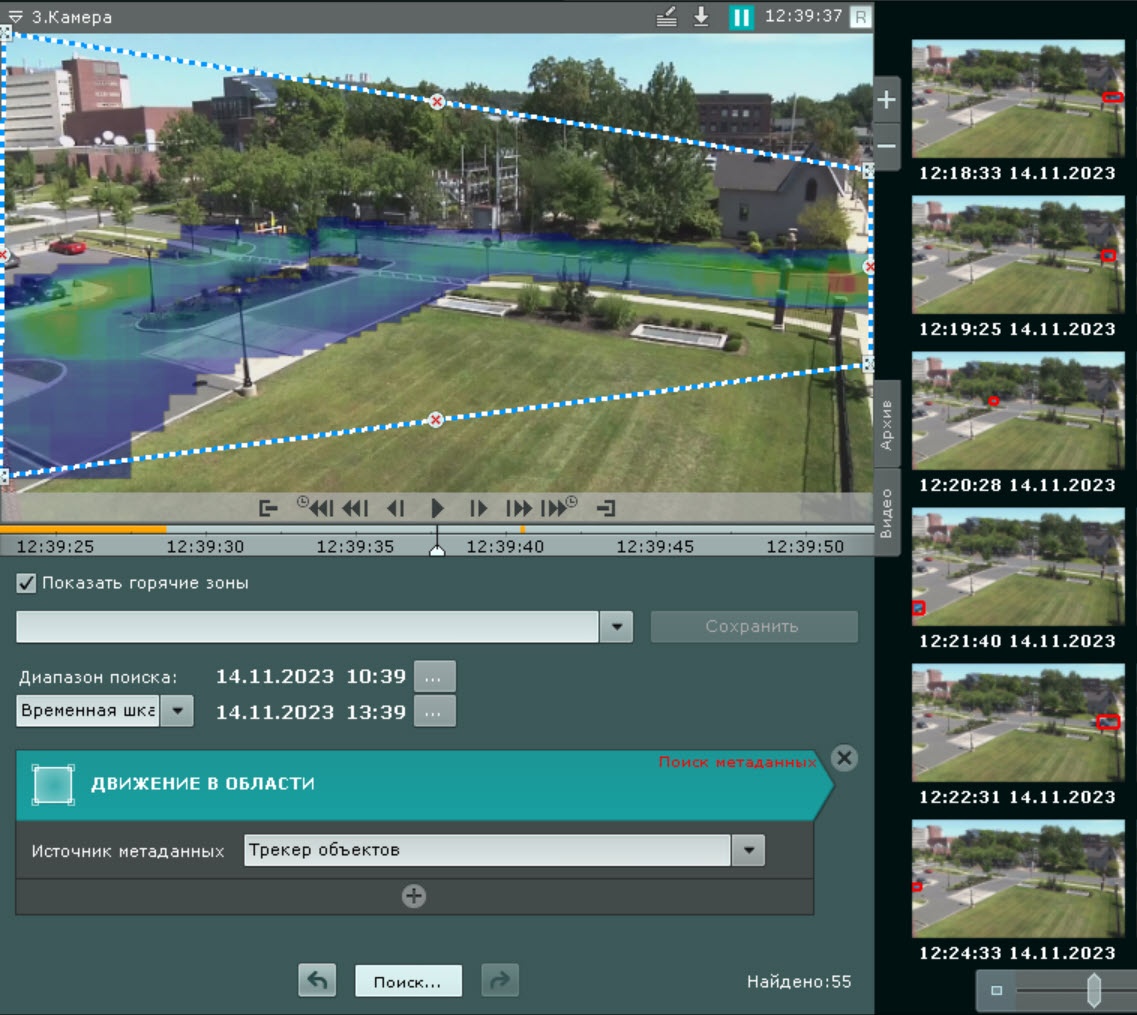Open the 3.Камера menu triangle

coord(15,17)
